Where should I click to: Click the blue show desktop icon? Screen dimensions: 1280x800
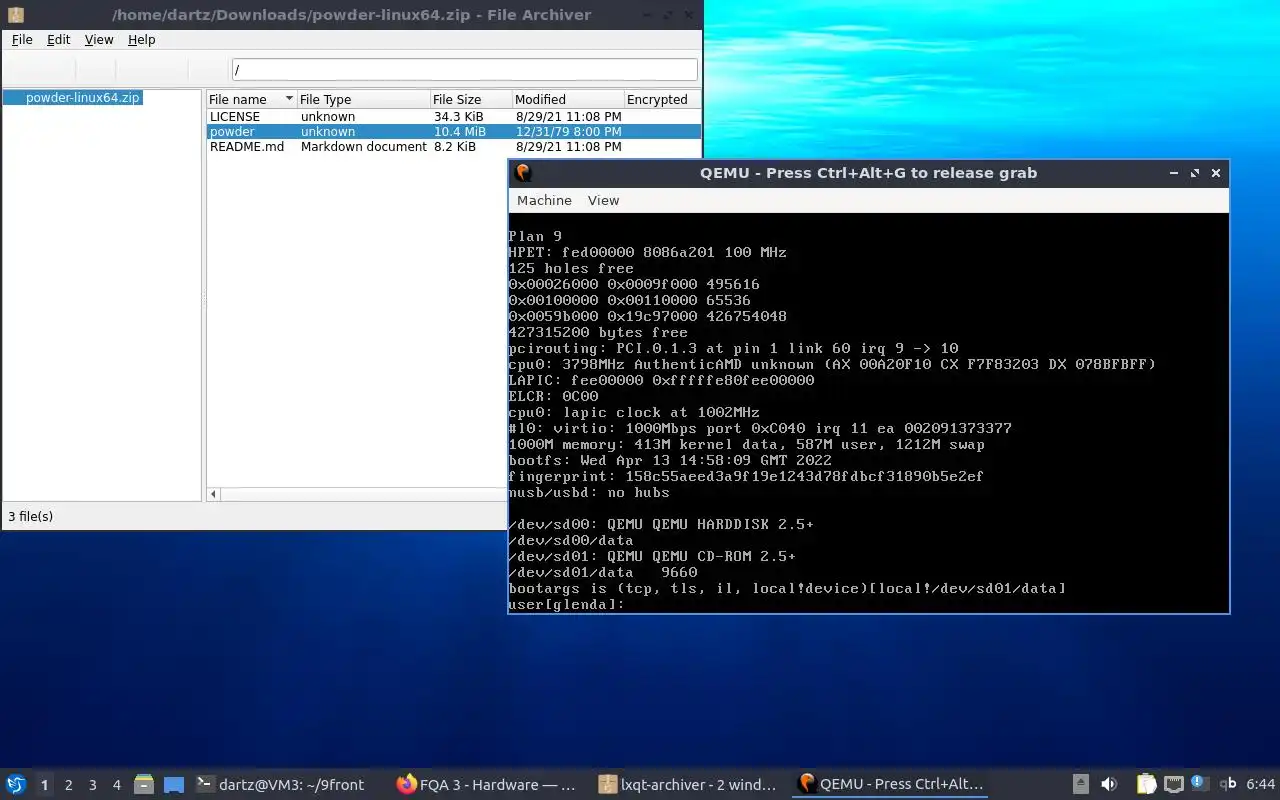pyautogui.click(x=174, y=785)
